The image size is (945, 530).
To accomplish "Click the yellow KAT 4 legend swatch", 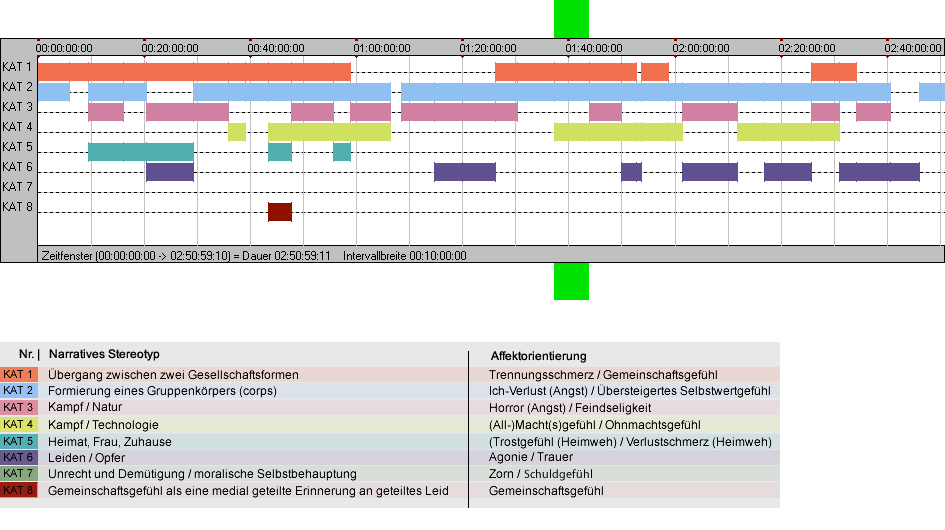I will [x=19, y=424].
